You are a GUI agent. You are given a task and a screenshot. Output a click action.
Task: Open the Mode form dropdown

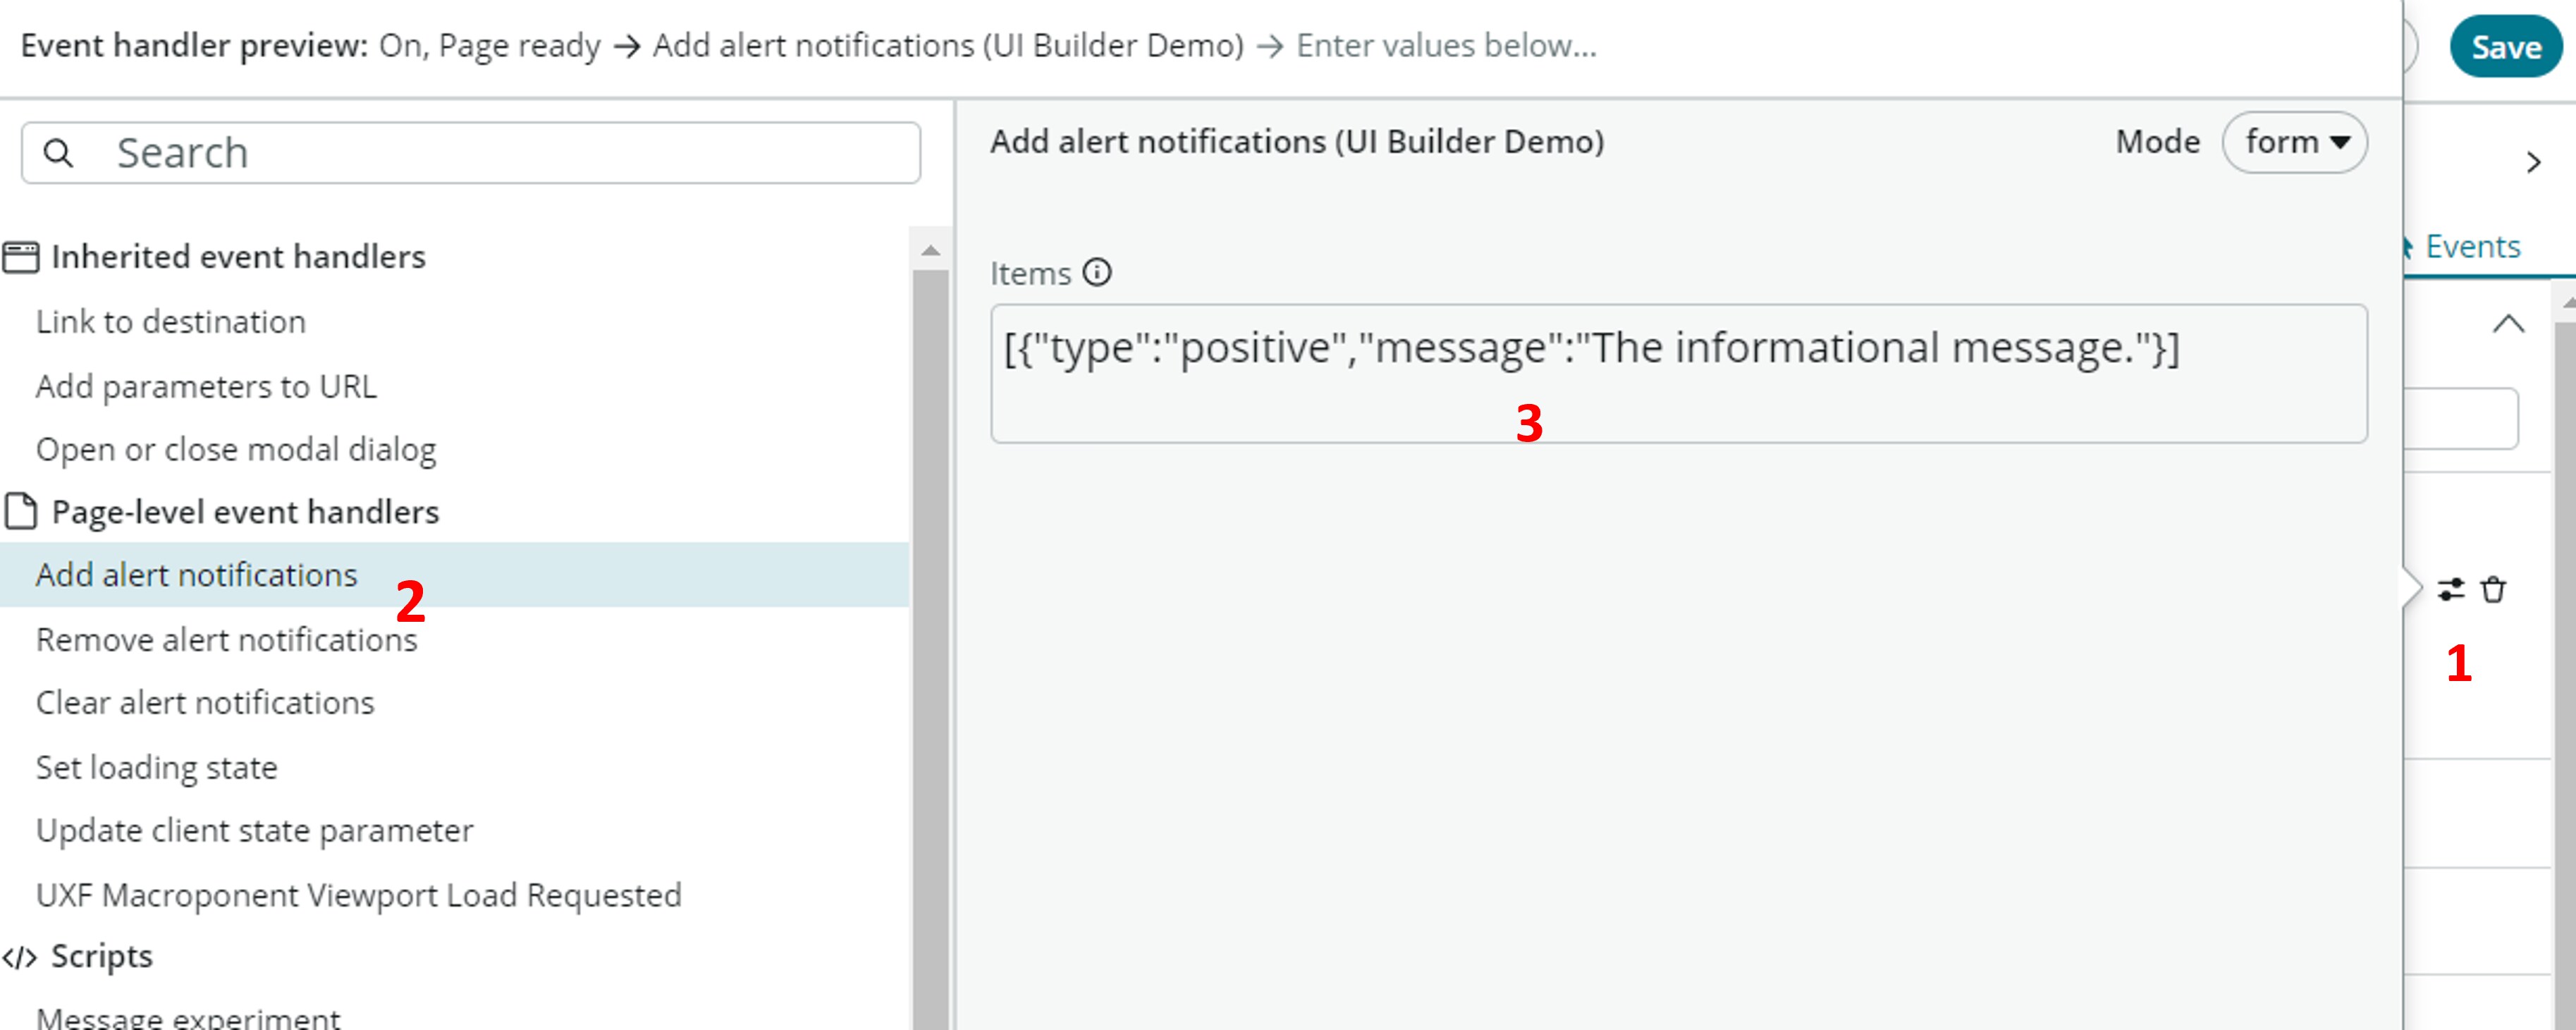pos(2295,141)
